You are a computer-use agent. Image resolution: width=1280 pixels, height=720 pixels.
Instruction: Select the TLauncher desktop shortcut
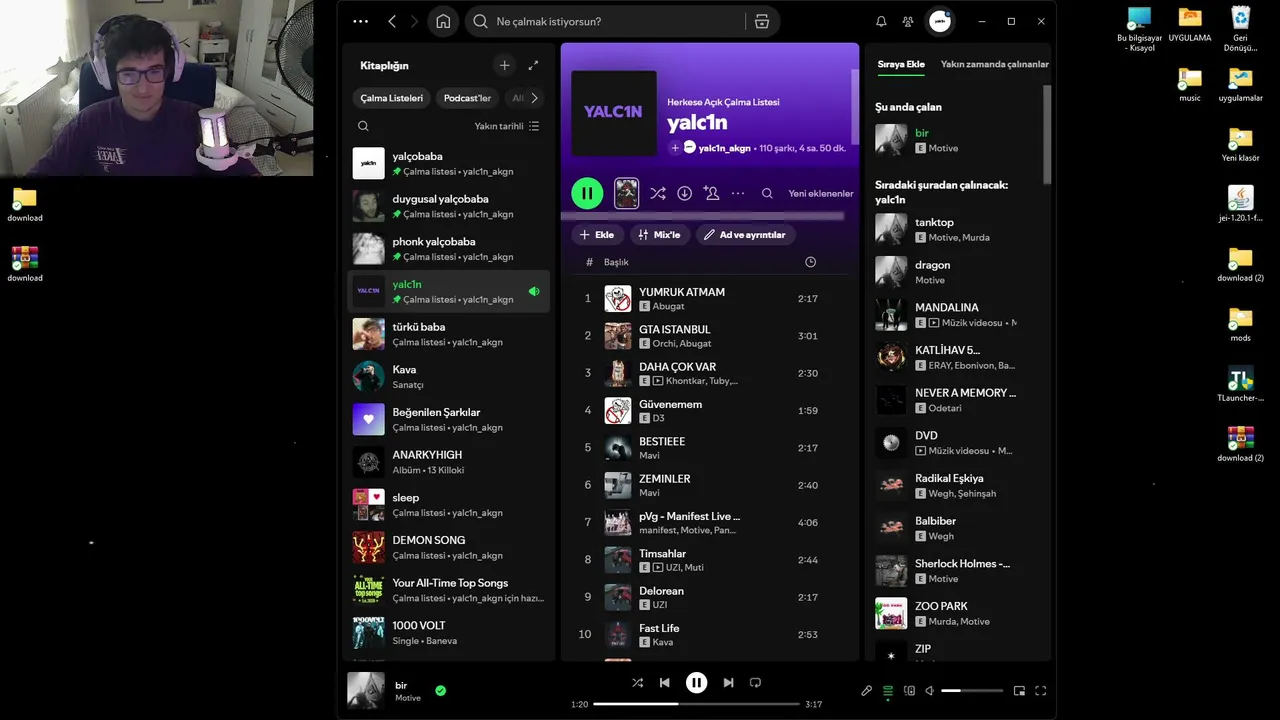tap(1240, 385)
